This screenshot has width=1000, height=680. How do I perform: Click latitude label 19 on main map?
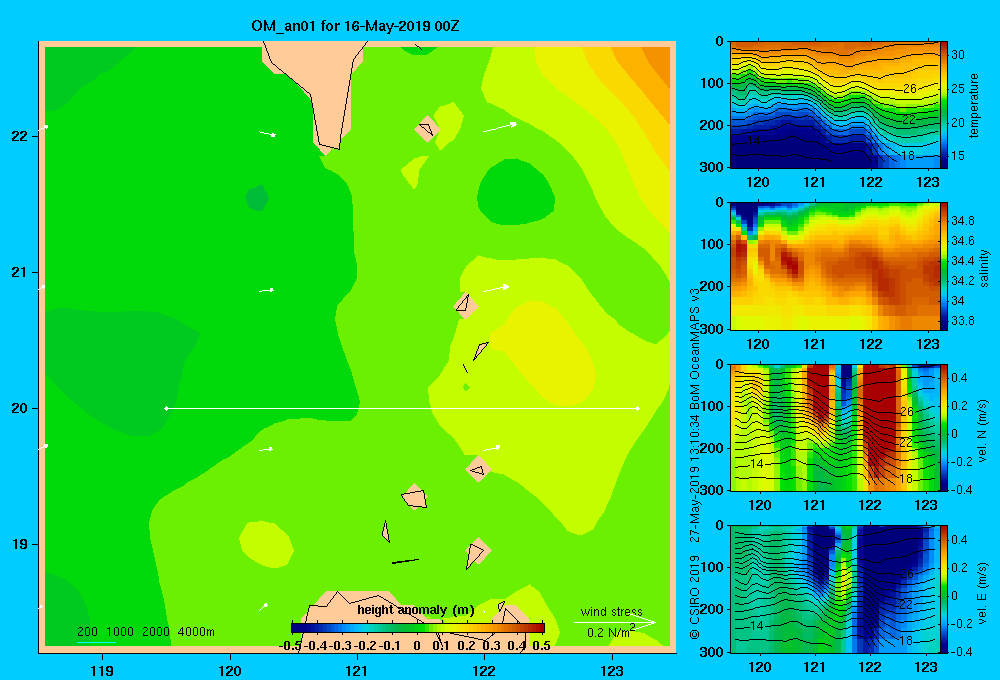pyautogui.click(x=20, y=544)
